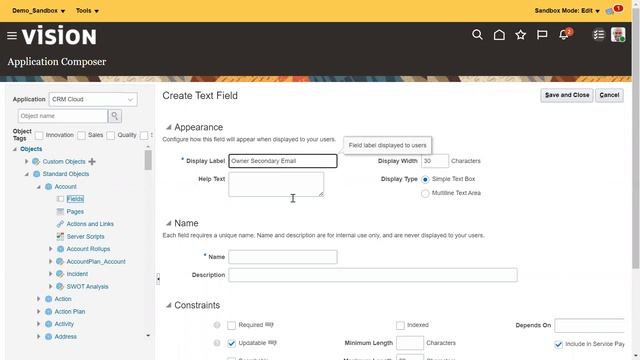Click the Fields node icon

[x=60, y=199]
